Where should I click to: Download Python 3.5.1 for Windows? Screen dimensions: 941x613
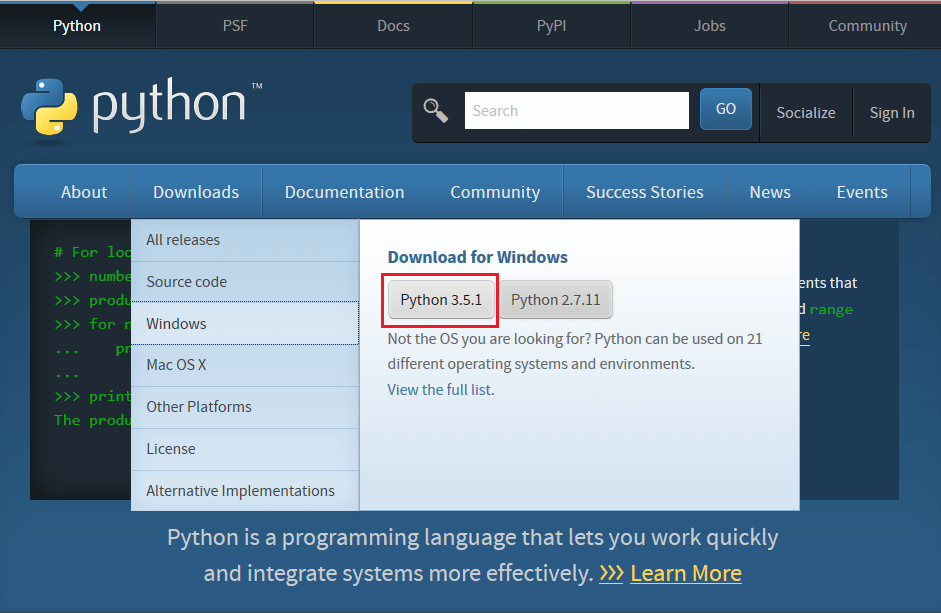[441, 300]
